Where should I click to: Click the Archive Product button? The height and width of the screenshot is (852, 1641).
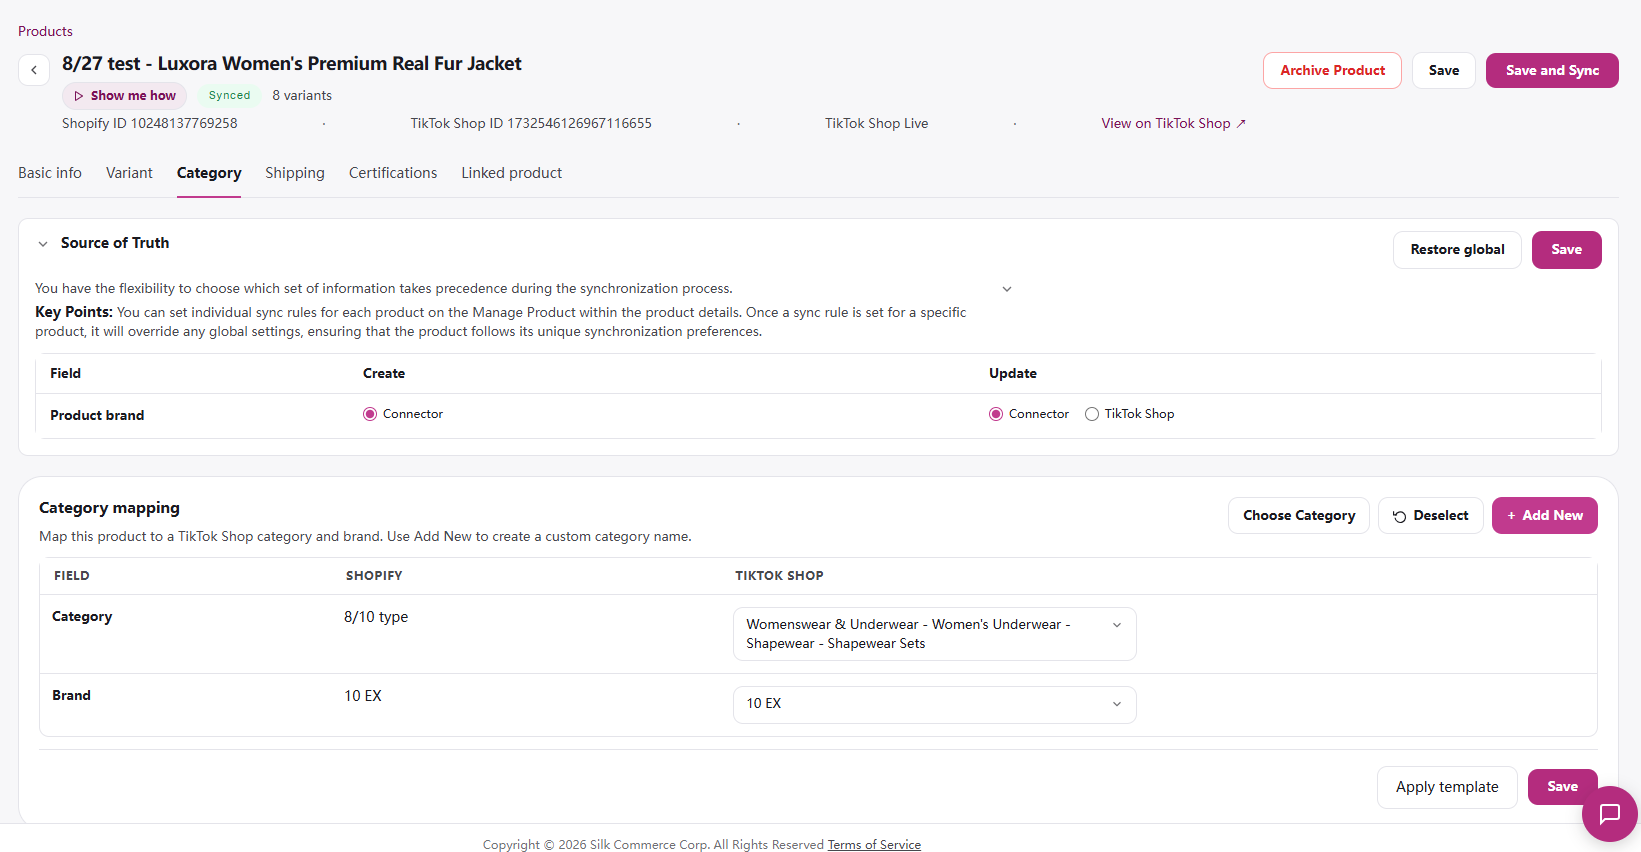[1332, 70]
